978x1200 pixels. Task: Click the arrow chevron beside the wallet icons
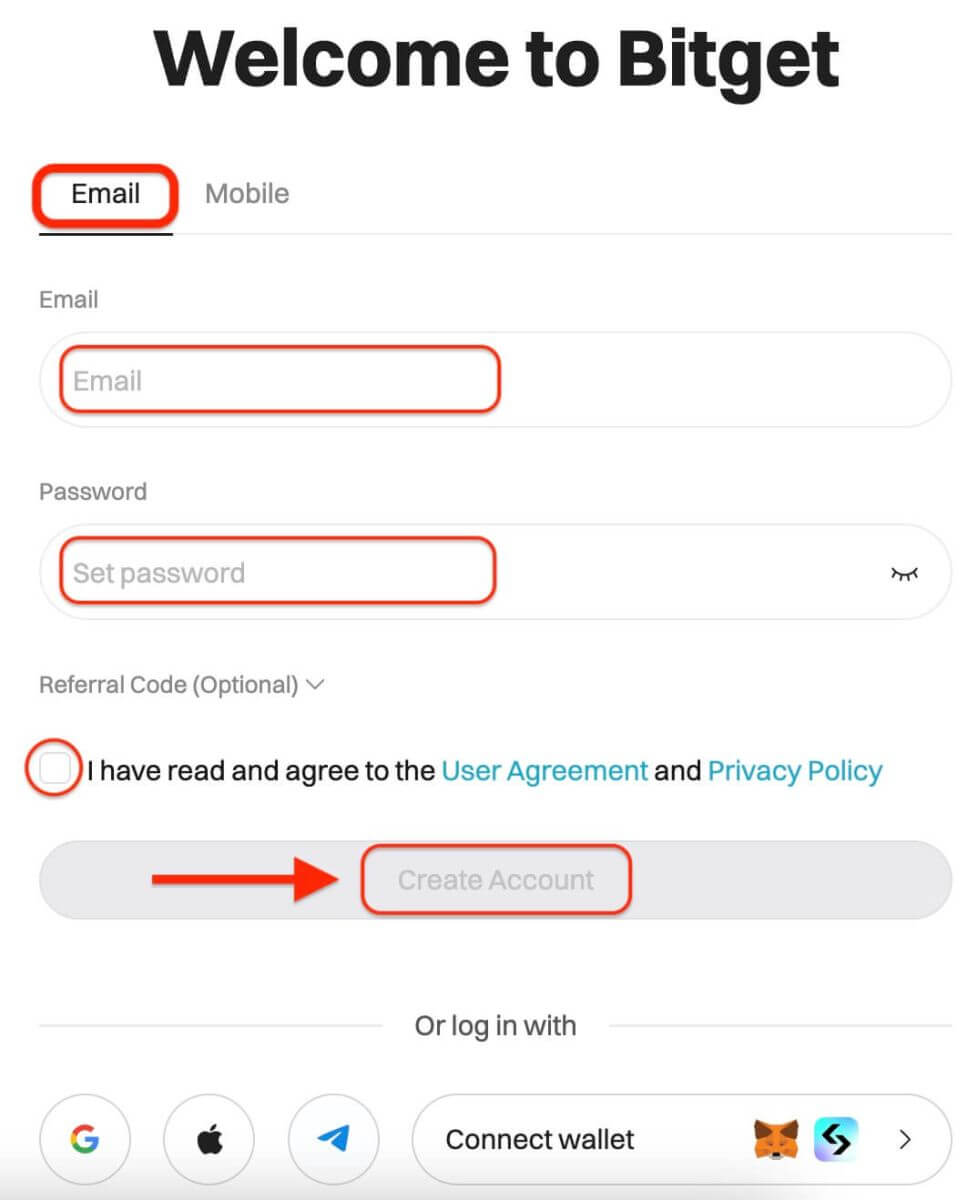[905, 1139]
